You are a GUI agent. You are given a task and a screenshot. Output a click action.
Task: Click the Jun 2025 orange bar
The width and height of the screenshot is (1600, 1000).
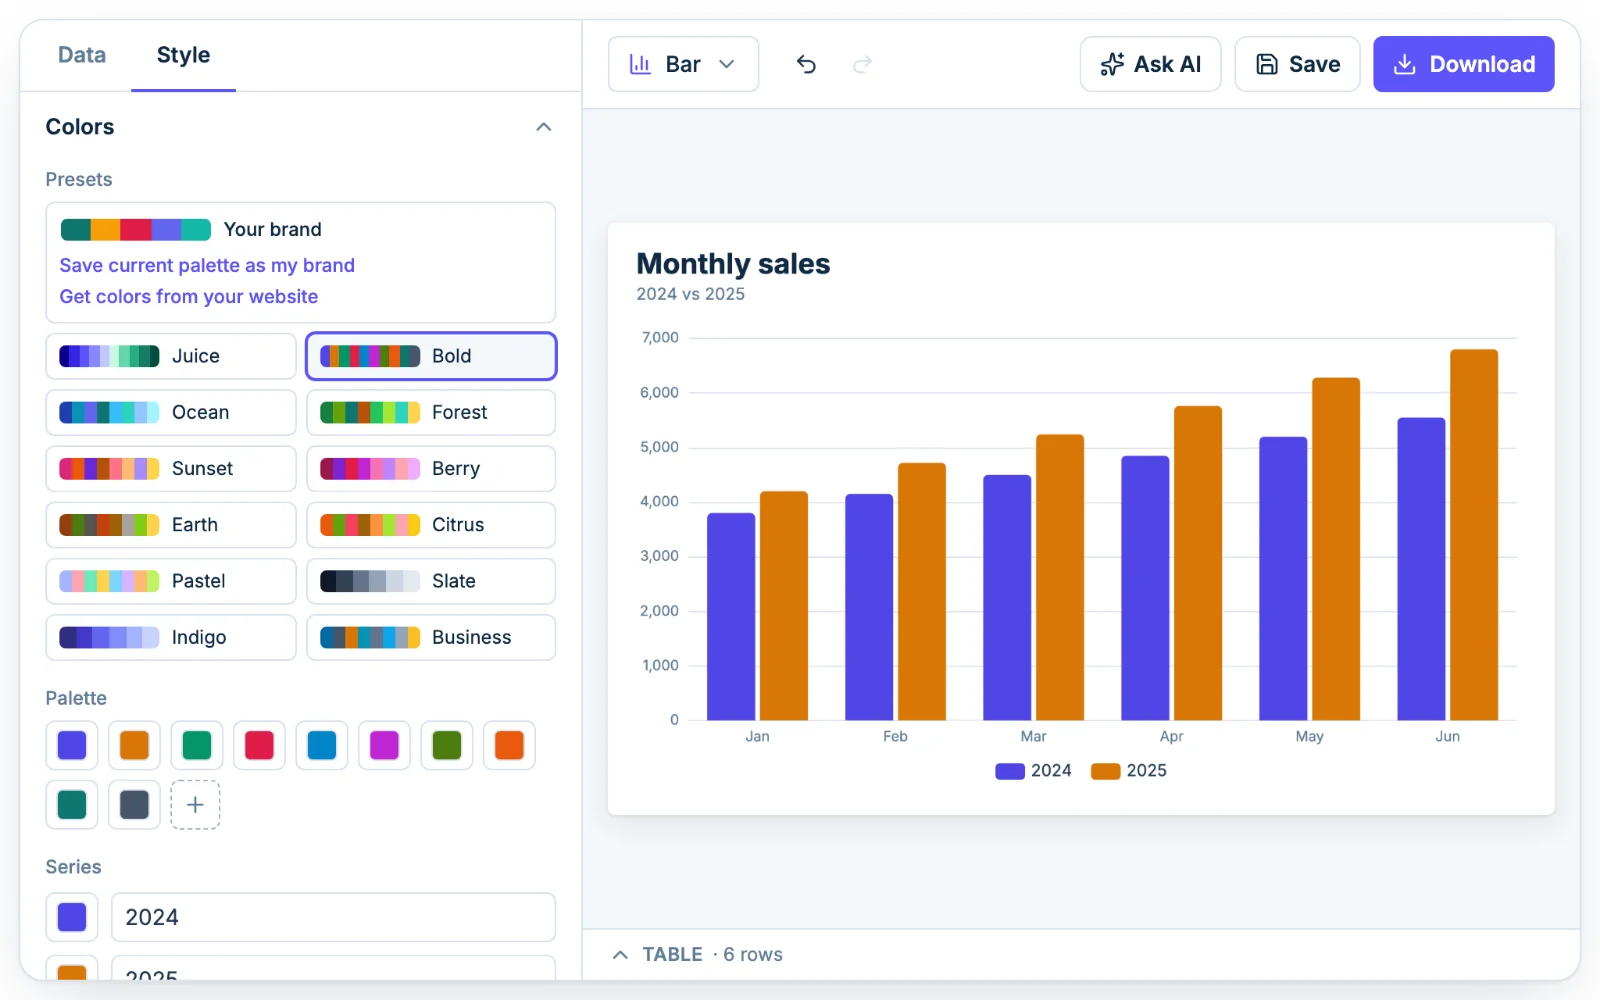pyautogui.click(x=1474, y=535)
